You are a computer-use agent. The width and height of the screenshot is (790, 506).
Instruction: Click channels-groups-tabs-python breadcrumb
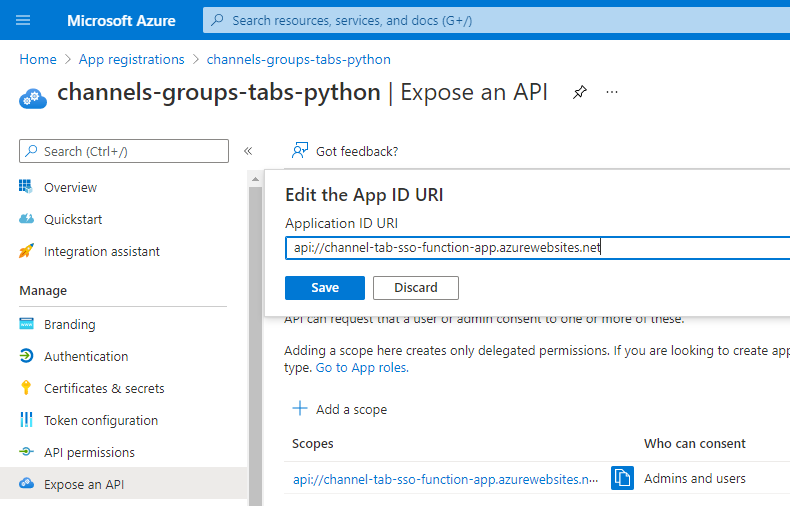point(299,59)
